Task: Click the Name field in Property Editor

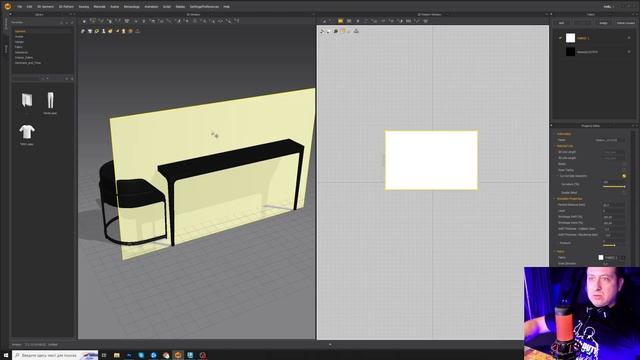Action: [609, 140]
